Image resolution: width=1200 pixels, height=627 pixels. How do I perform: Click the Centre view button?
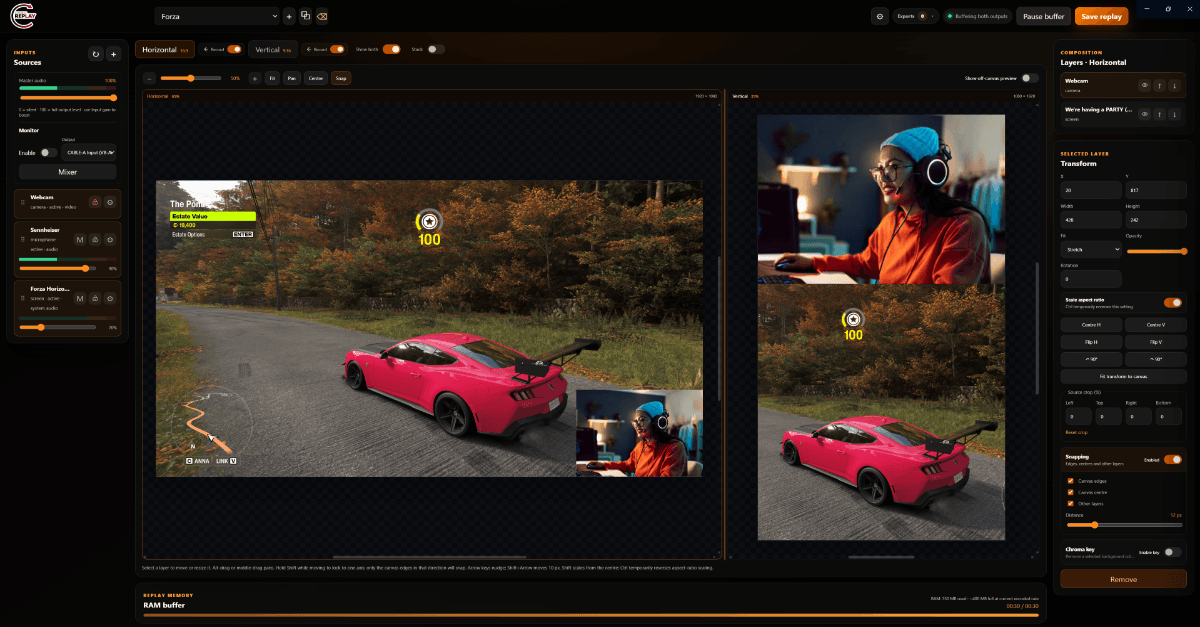pyautogui.click(x=316, y=77)
